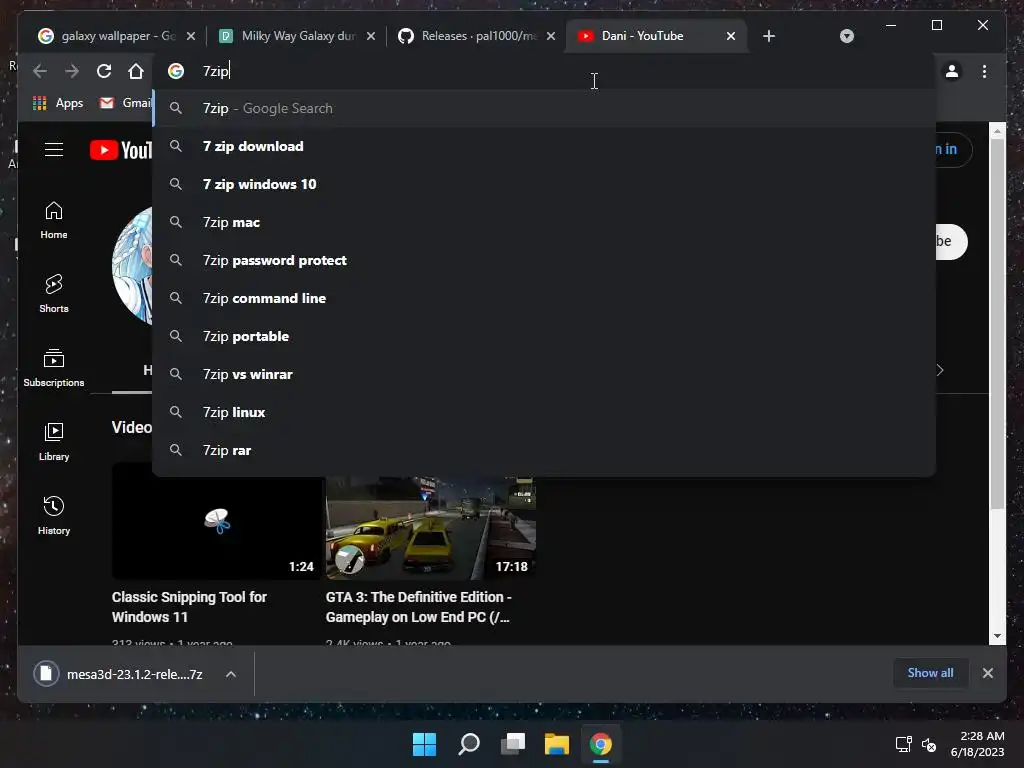Screen dimensions: 1024x768
Task: Close the galaxy wallpaper tab
Action: pyautogui.click(x=191, y=36)
